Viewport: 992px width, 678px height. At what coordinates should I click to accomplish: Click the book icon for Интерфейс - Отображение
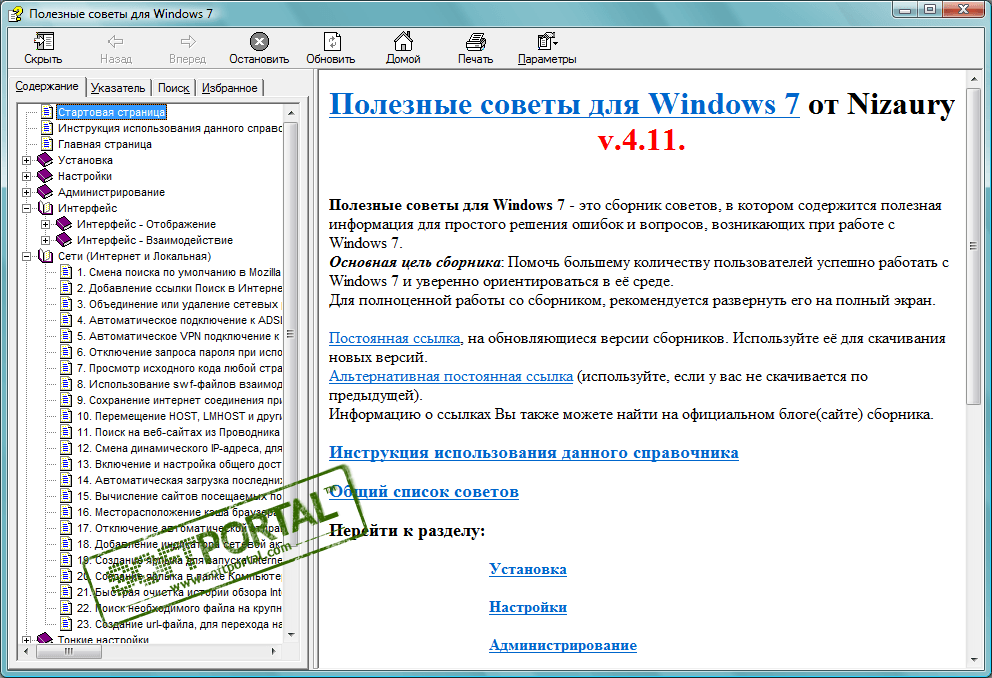pos(64,224)
